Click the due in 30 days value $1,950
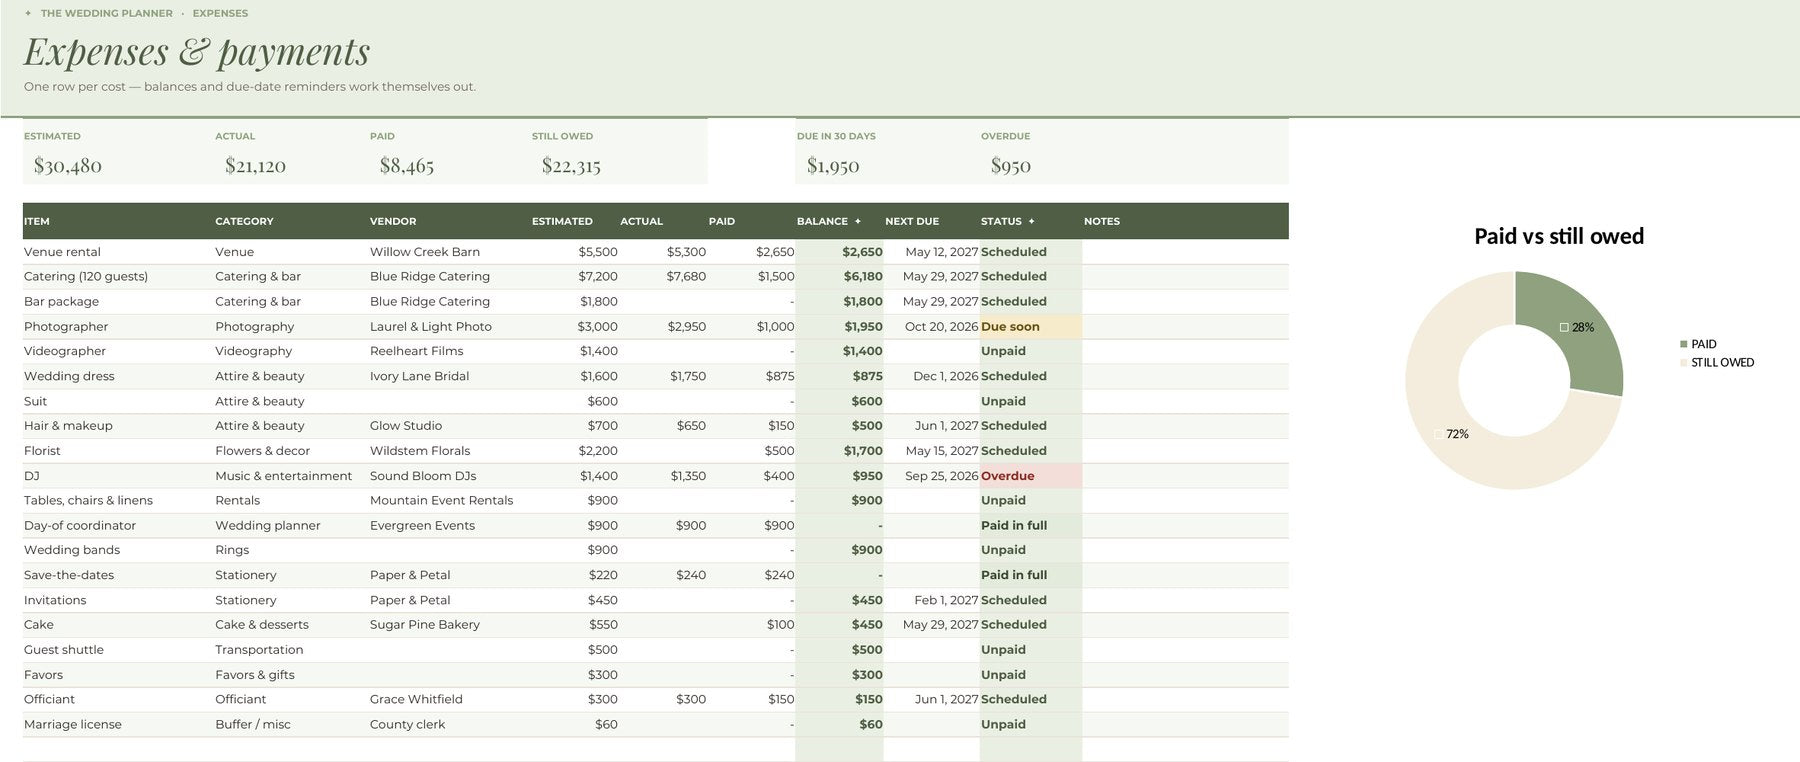The width and height of the screenshot is (1800, 762). click(833, 166)
